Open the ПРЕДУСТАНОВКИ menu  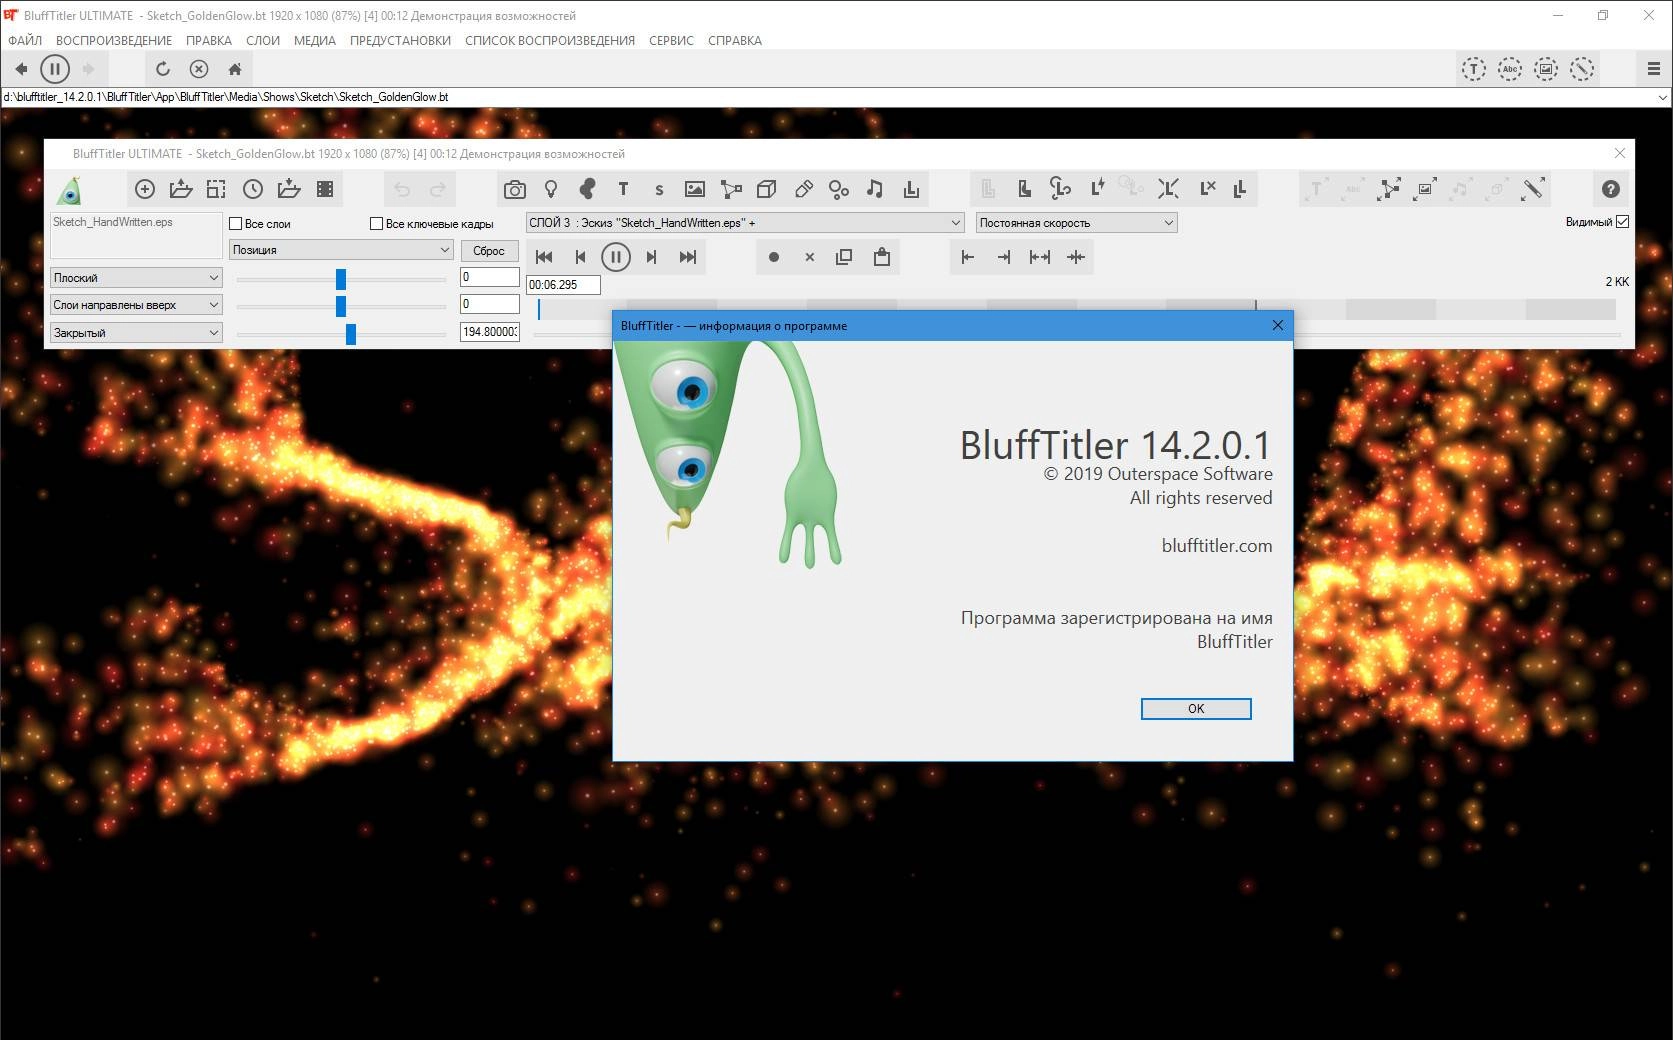pyautogui.click(x=400, y=41)
